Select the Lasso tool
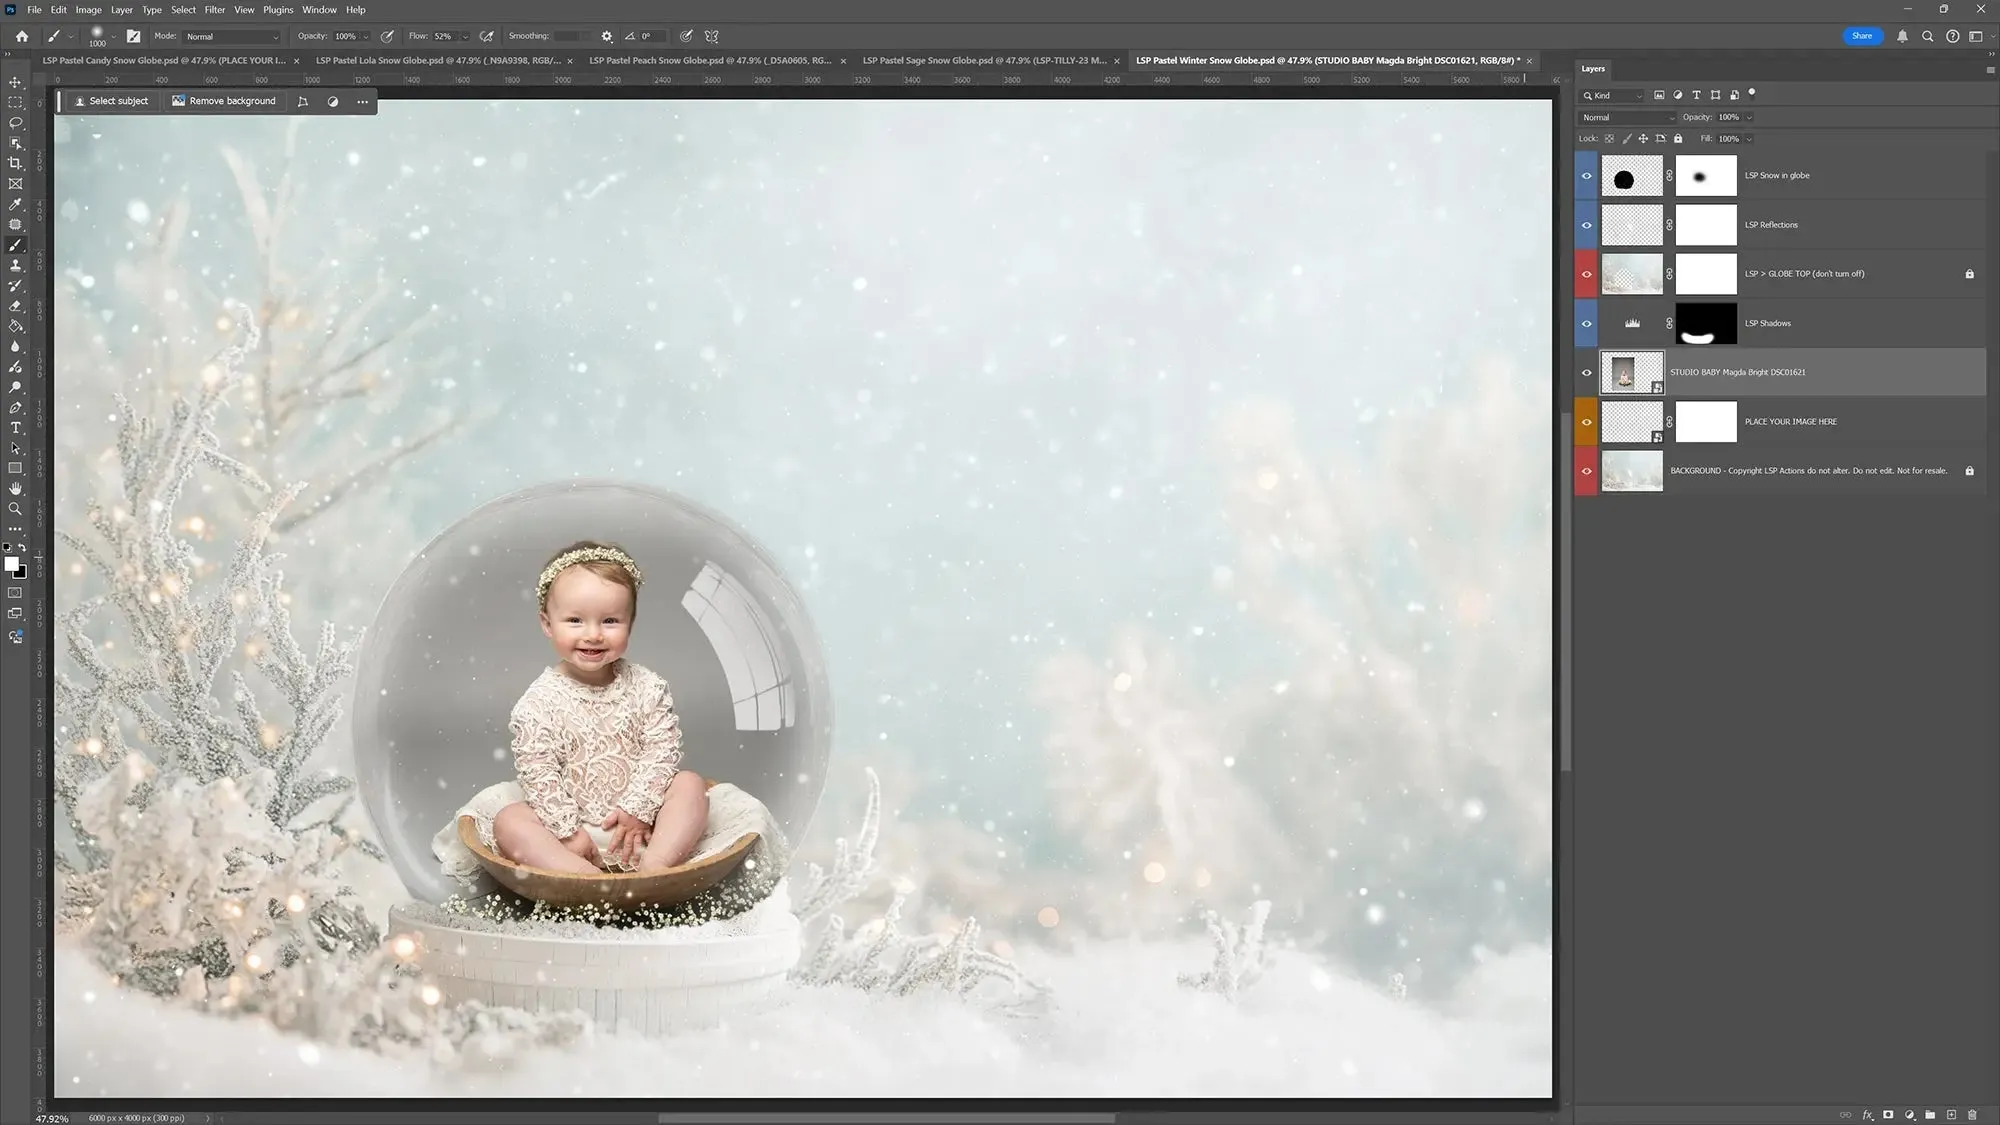Screen dimensions: 2000x1125 pos(15,123)
